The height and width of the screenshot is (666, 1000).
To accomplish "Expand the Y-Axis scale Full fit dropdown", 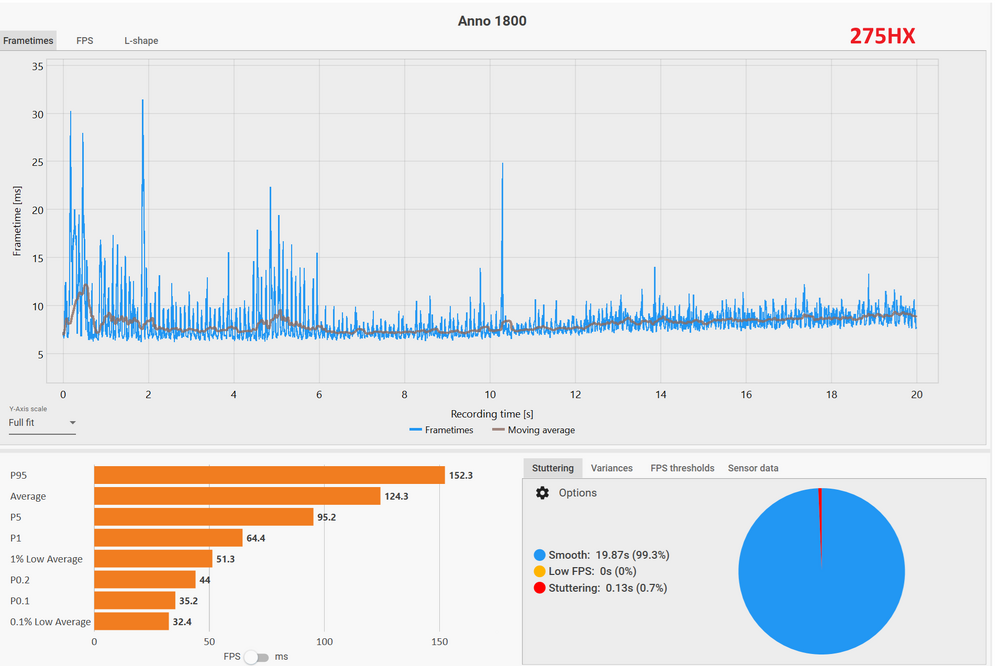I will (42, 423).
